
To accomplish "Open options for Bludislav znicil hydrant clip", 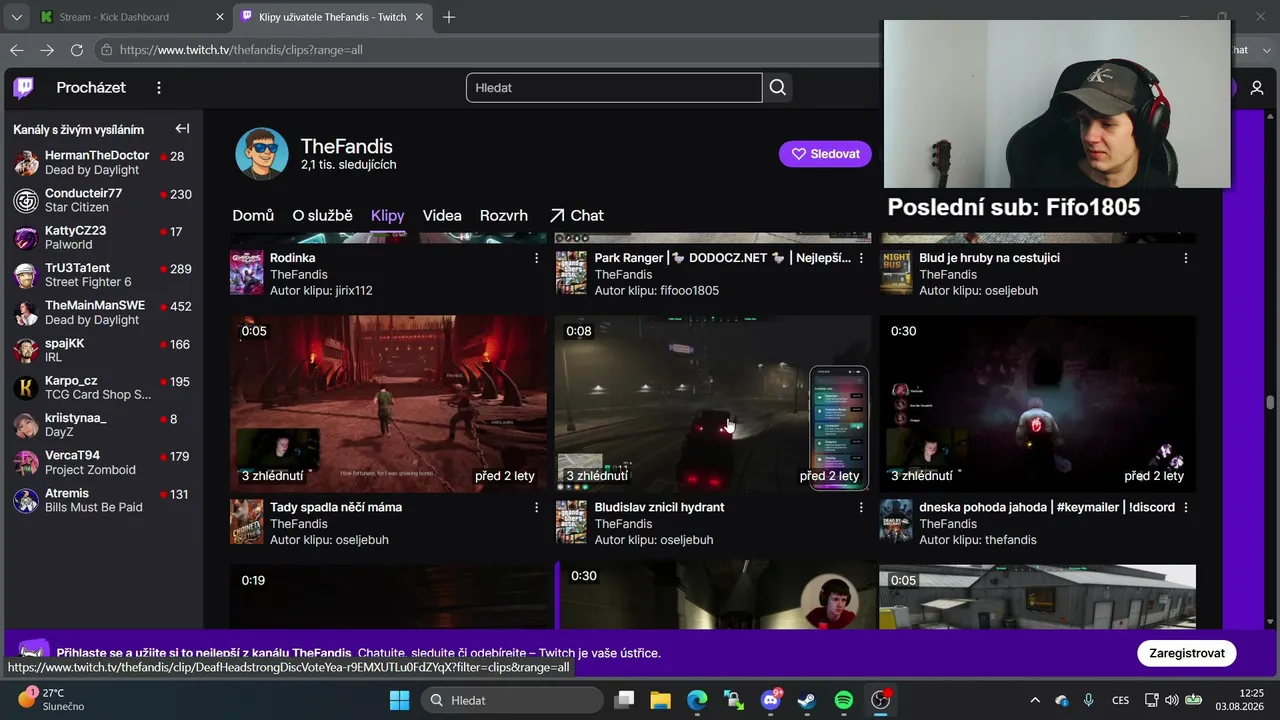I will click(x=861, y=508).
